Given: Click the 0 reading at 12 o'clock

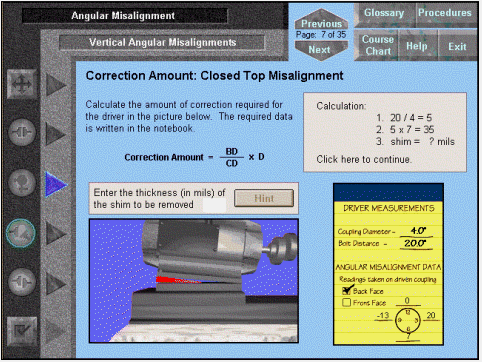Looking at the screenshot, I should pos(407,300).
